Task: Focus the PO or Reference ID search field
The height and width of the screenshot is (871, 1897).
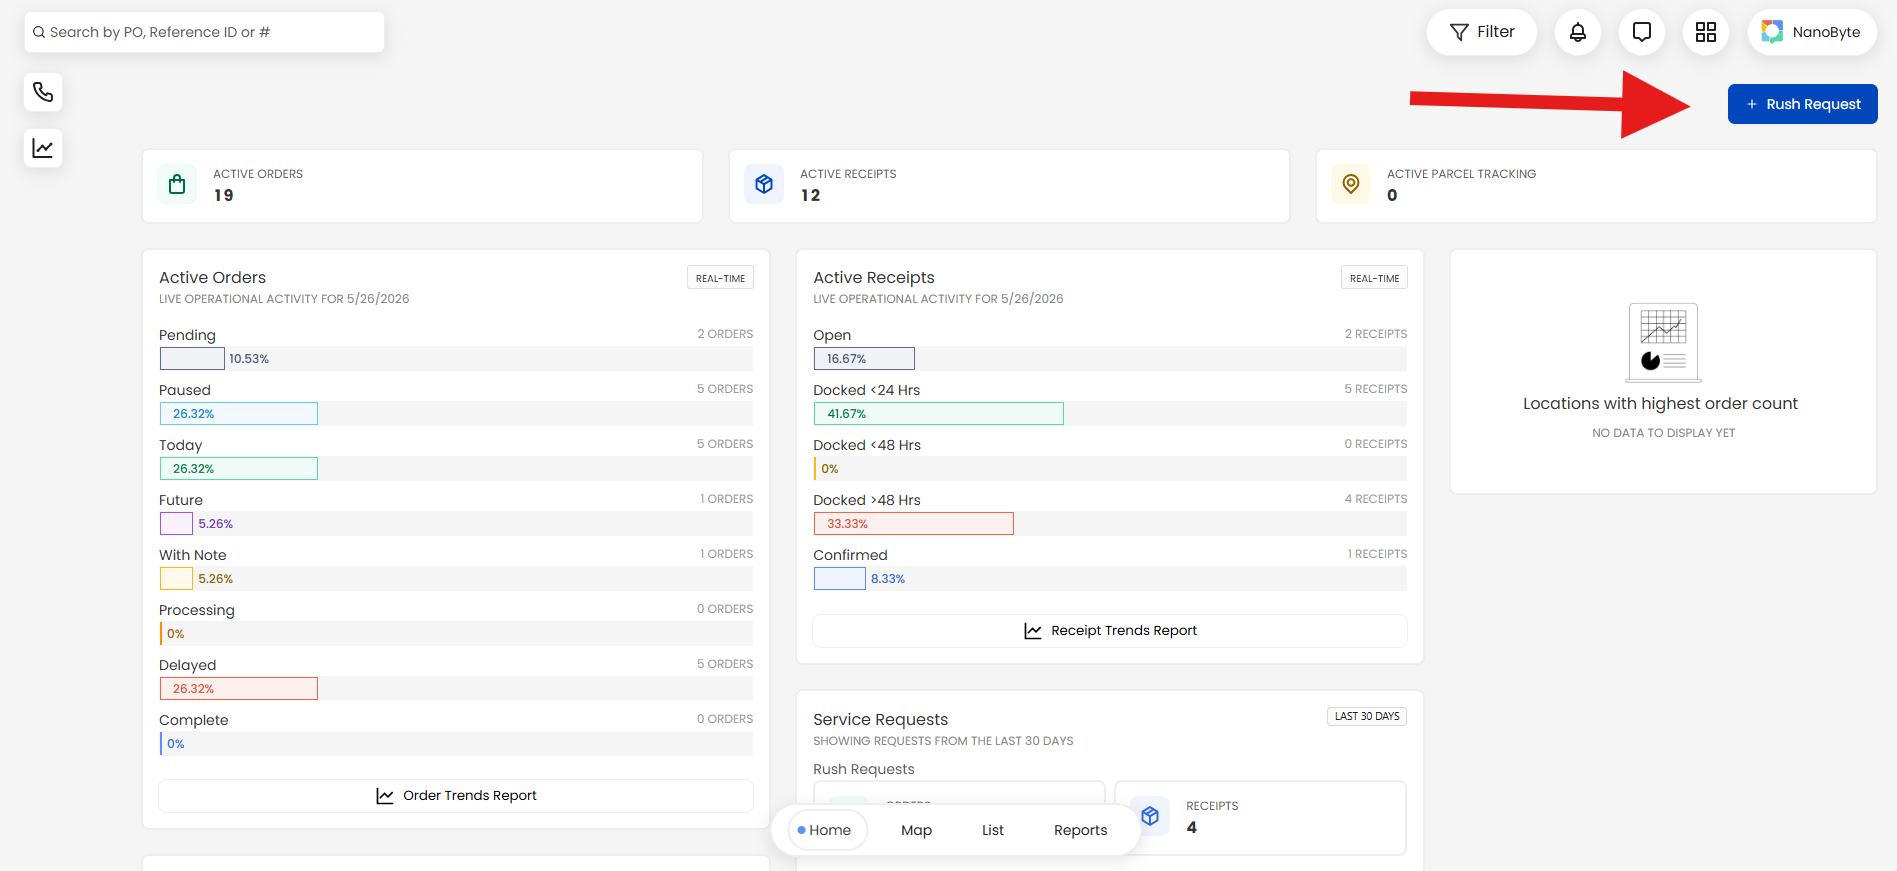Action: (205, 32)
